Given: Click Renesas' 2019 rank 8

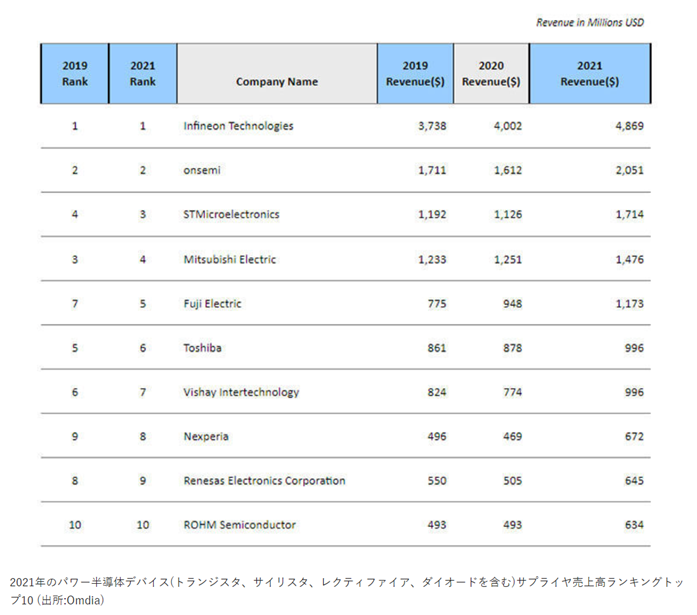Looking at the screenshot, I should pyautogui.click(x=75, y=480).
